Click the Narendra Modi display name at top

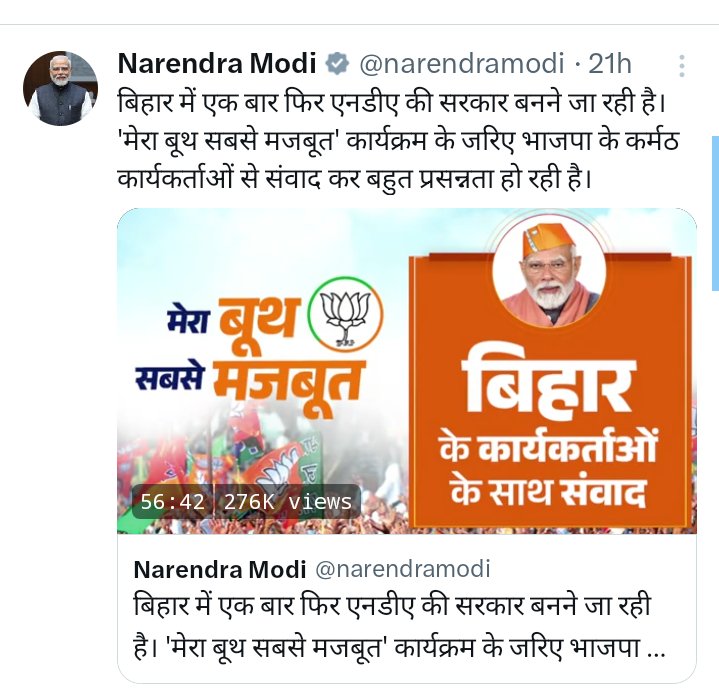pyautogui.click(x=217, y=64)
